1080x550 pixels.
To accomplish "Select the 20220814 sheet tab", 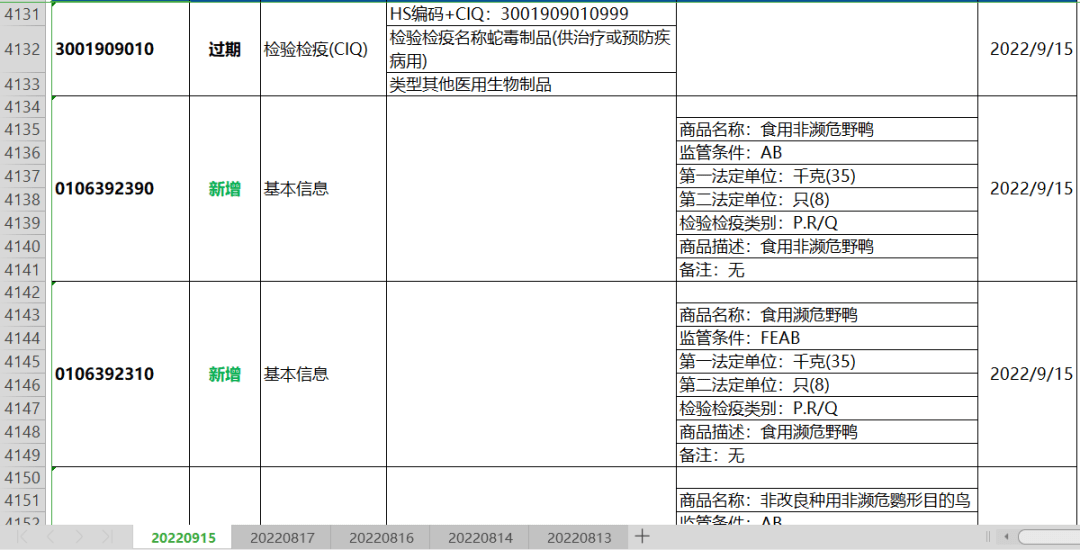I will (480, 538).
